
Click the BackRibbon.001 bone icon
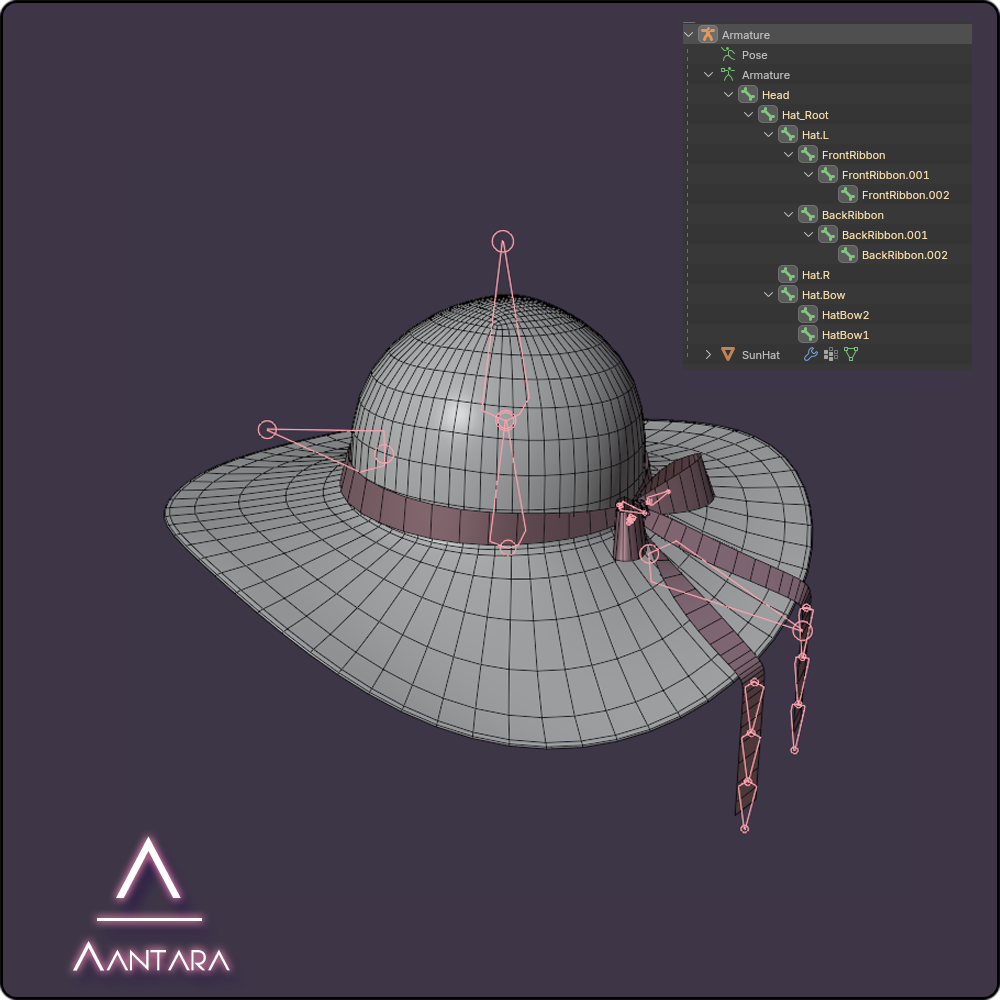(828, 235)
